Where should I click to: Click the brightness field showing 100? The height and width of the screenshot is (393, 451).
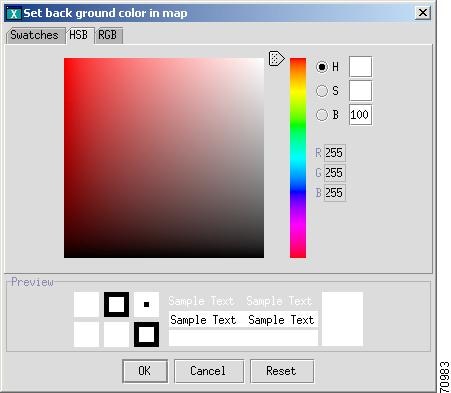360,115
